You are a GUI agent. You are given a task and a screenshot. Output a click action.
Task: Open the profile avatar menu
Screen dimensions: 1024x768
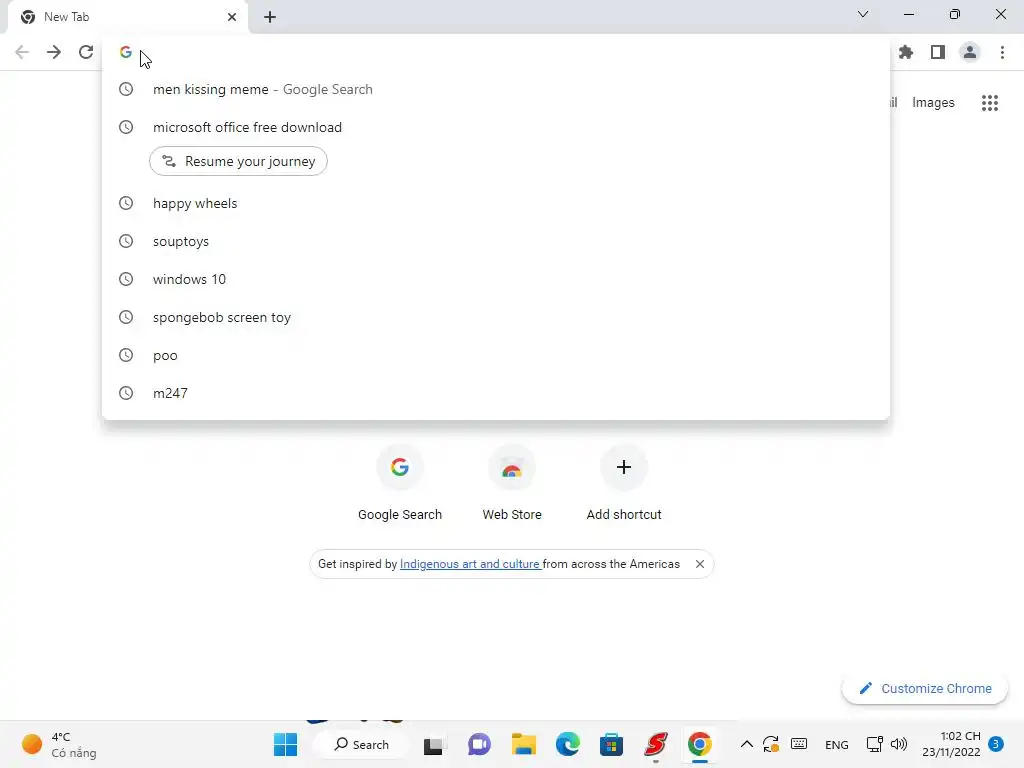(x=970, y=52)
